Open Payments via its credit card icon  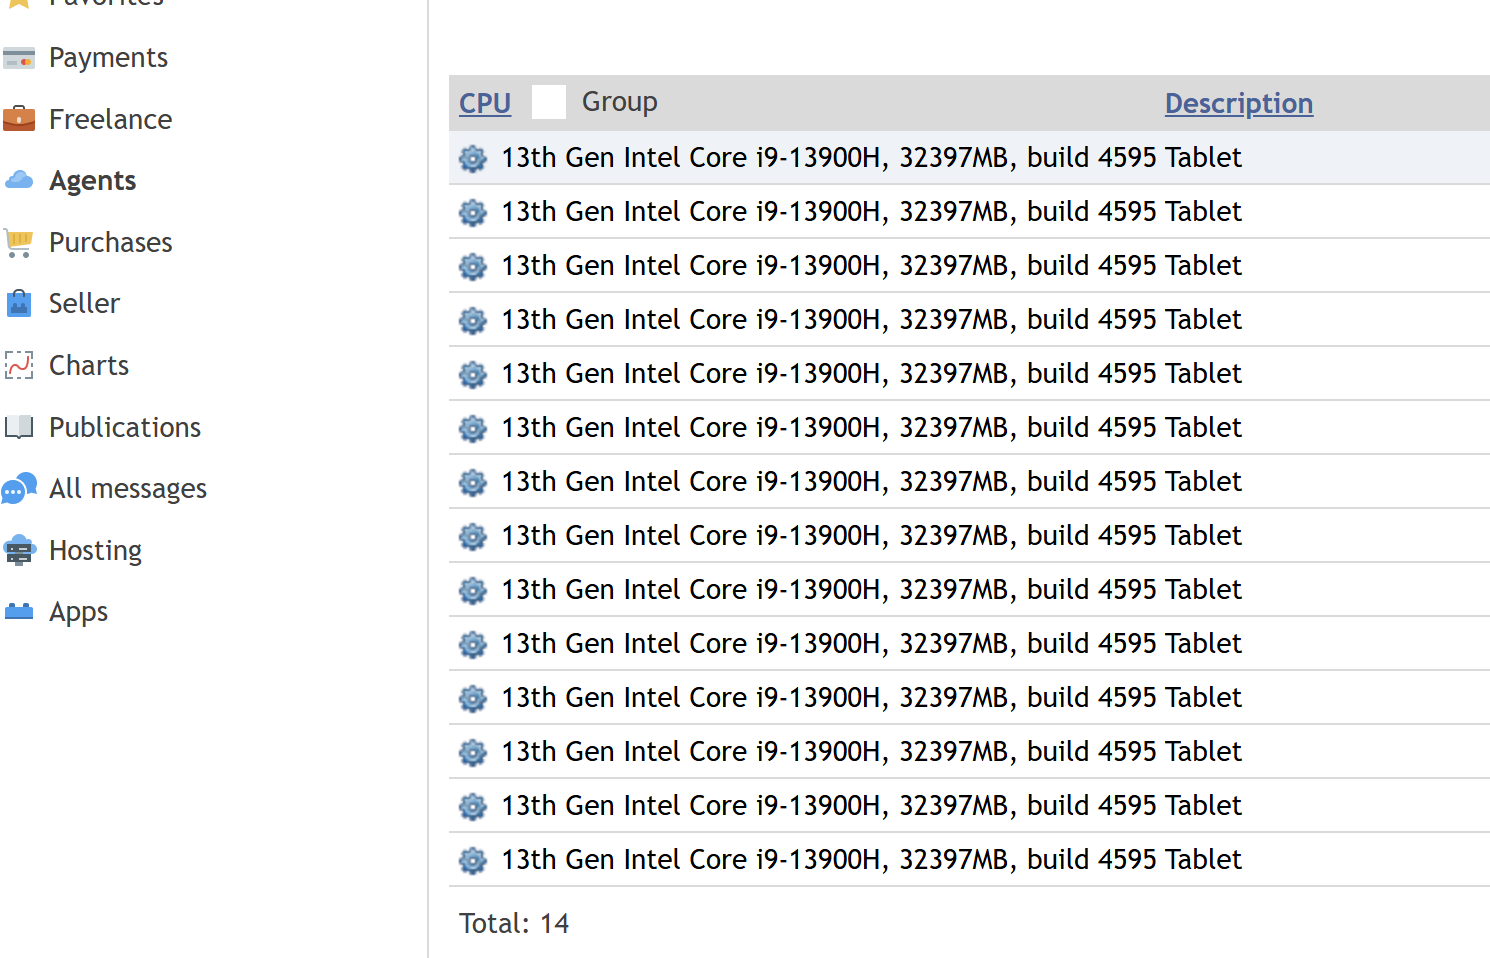point(19,59)
